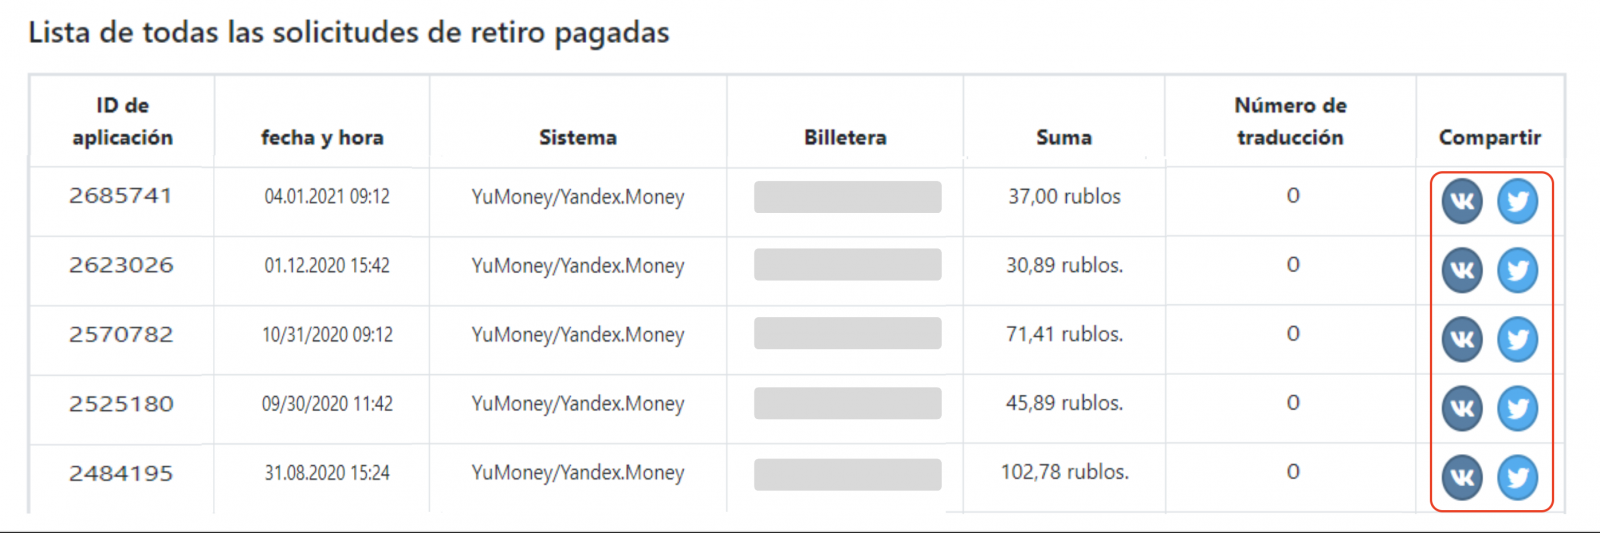Screen dimensions: 1600x533
Task: Click the 'ID de aplicación' column header
Action: click(122, 121)
